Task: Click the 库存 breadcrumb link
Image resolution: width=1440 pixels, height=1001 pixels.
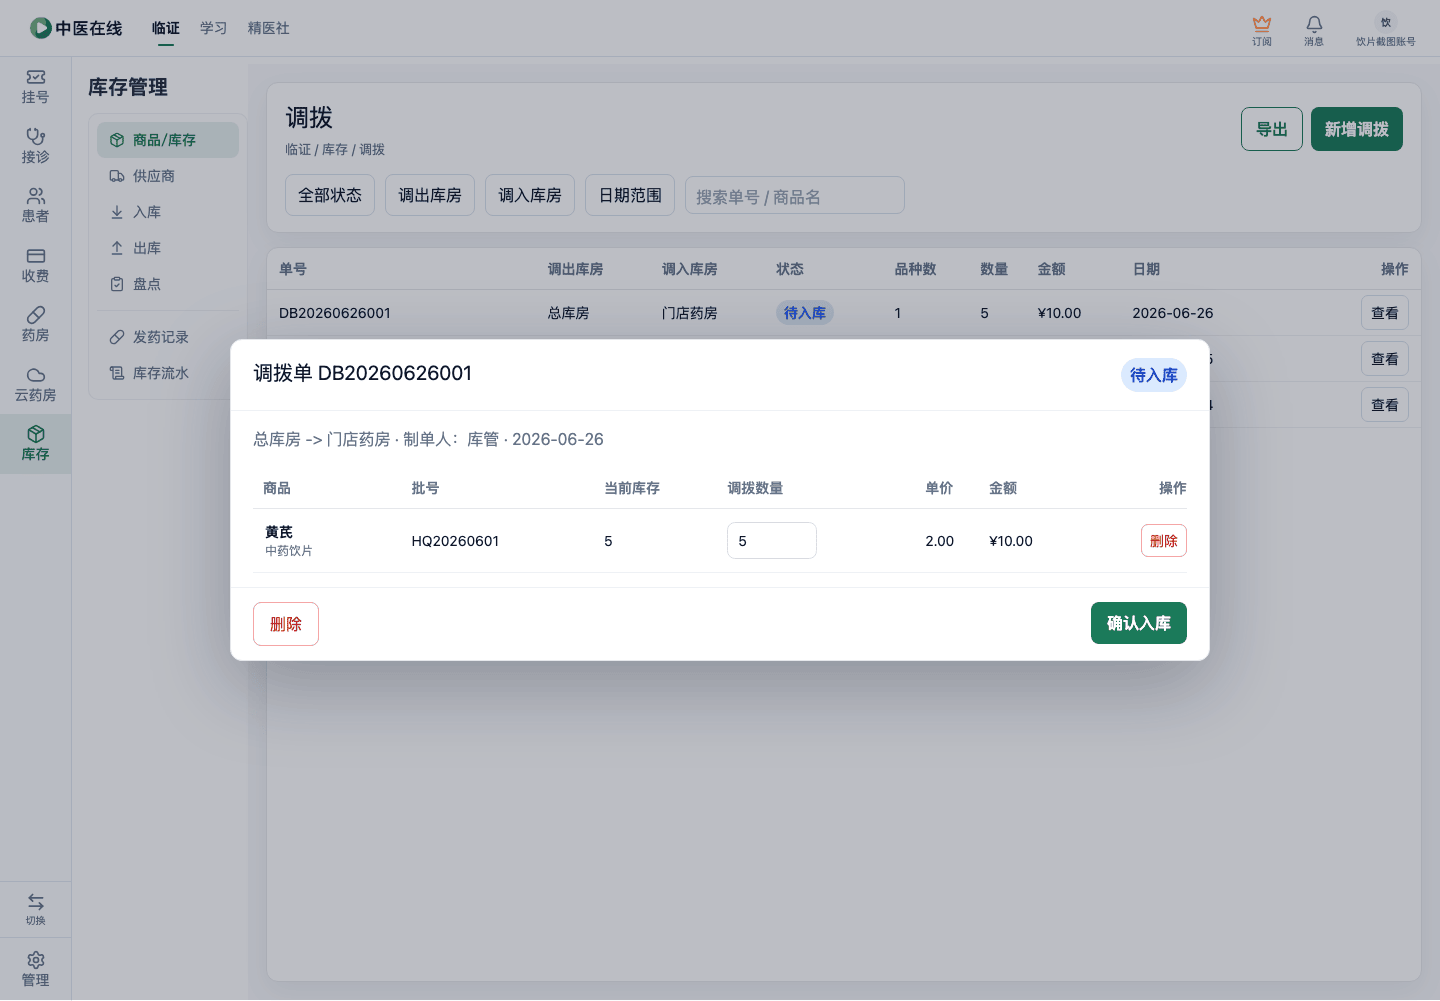Action: [x=335, y=149]
